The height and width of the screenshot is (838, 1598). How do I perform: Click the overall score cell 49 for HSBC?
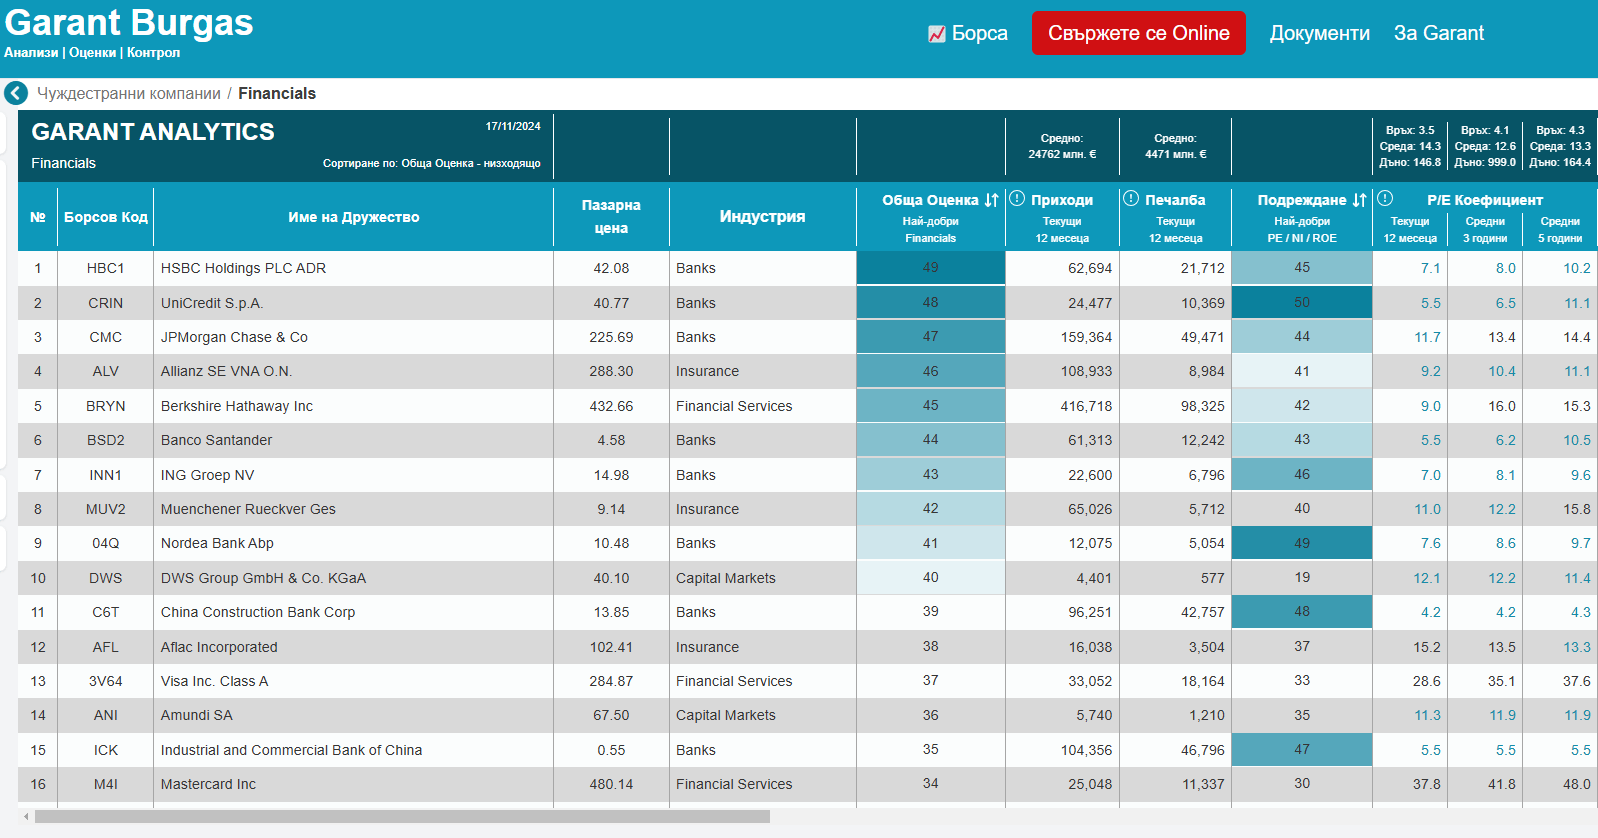[930, 268]
